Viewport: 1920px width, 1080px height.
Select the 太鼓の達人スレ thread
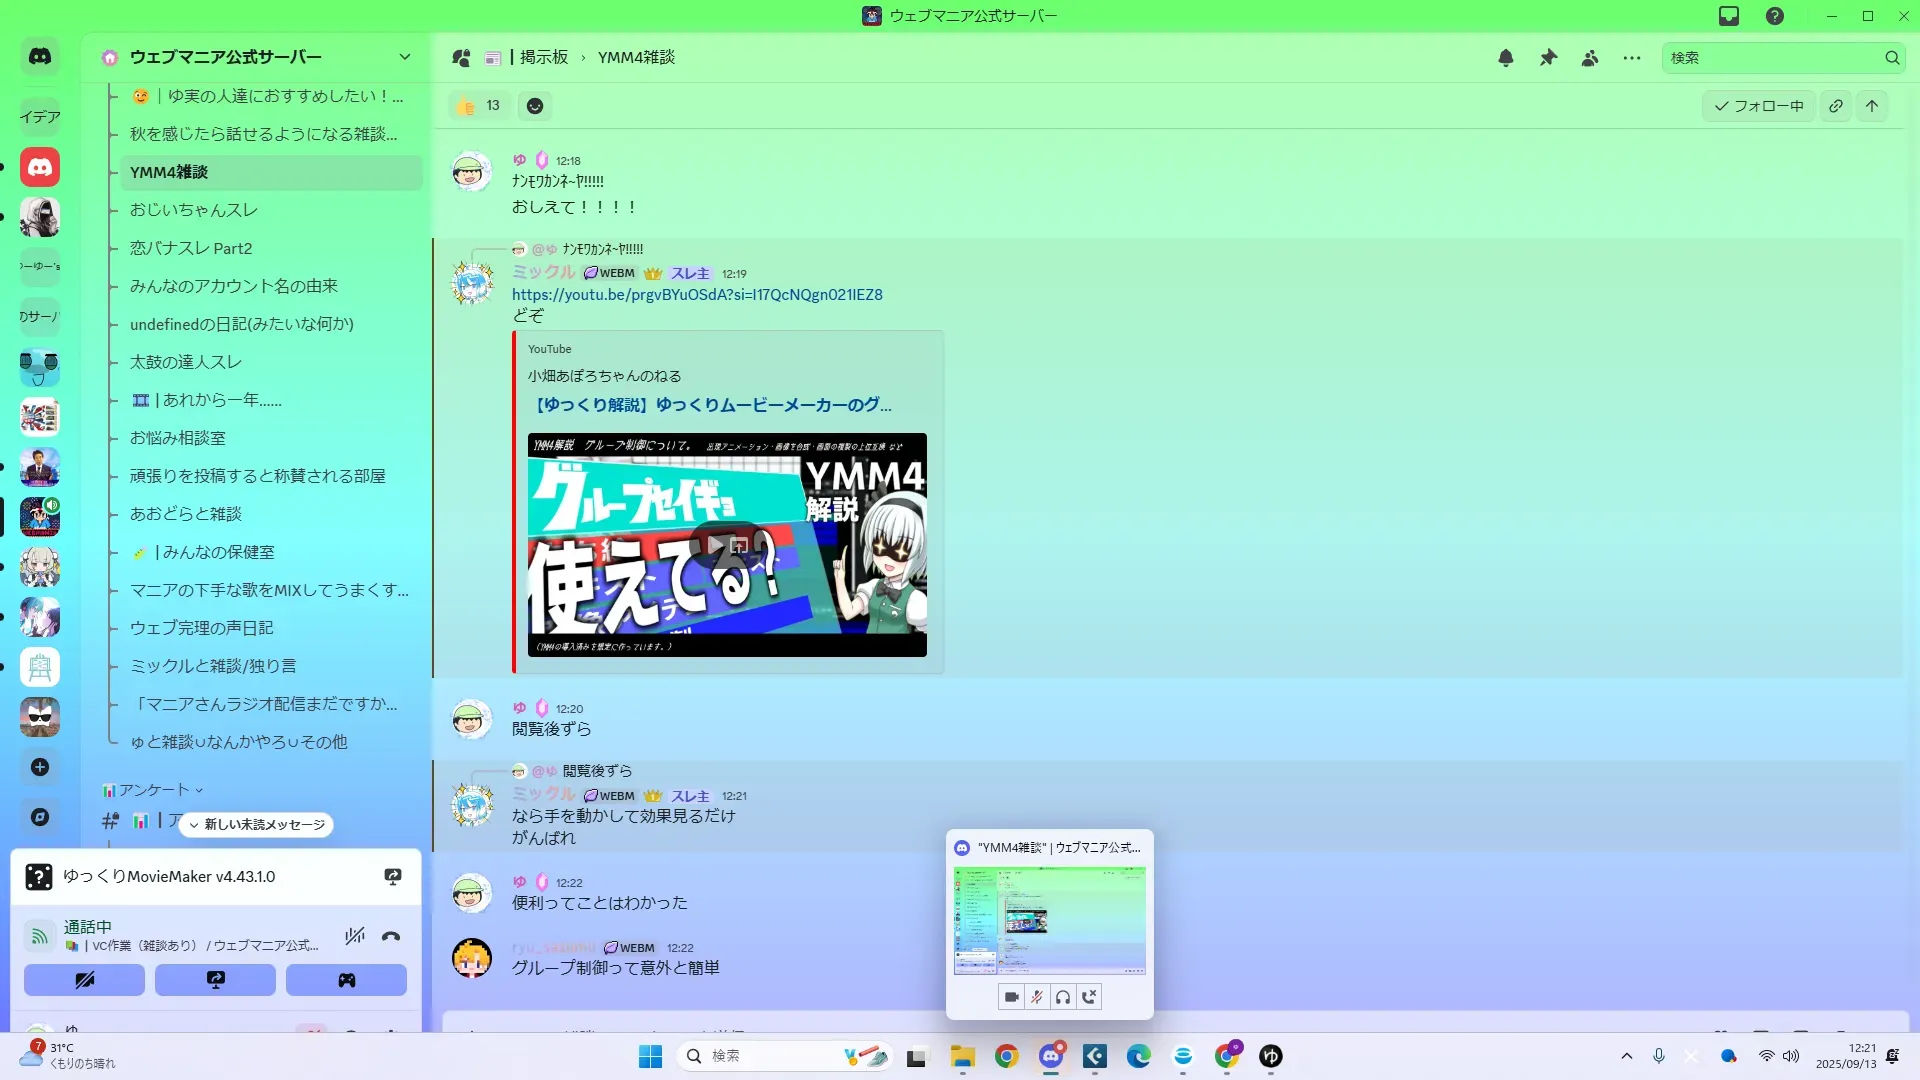click(186, 362)
